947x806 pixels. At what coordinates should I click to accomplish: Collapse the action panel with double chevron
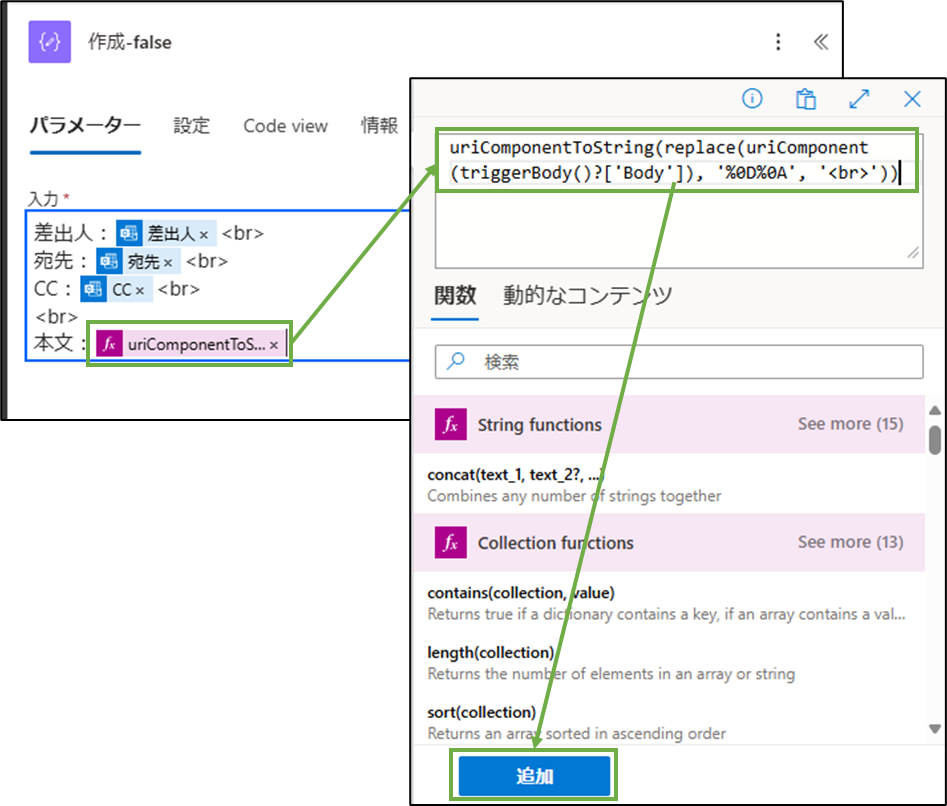point(820,42)
